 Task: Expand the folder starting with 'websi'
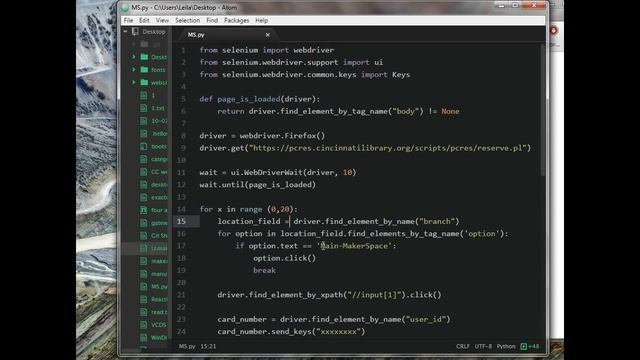[133, 82]
